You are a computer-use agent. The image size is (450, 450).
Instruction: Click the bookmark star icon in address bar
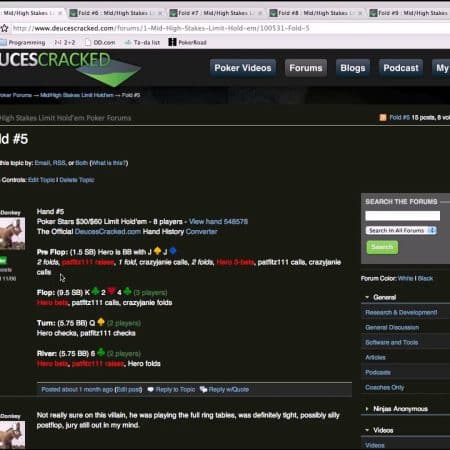pos(4,28)
